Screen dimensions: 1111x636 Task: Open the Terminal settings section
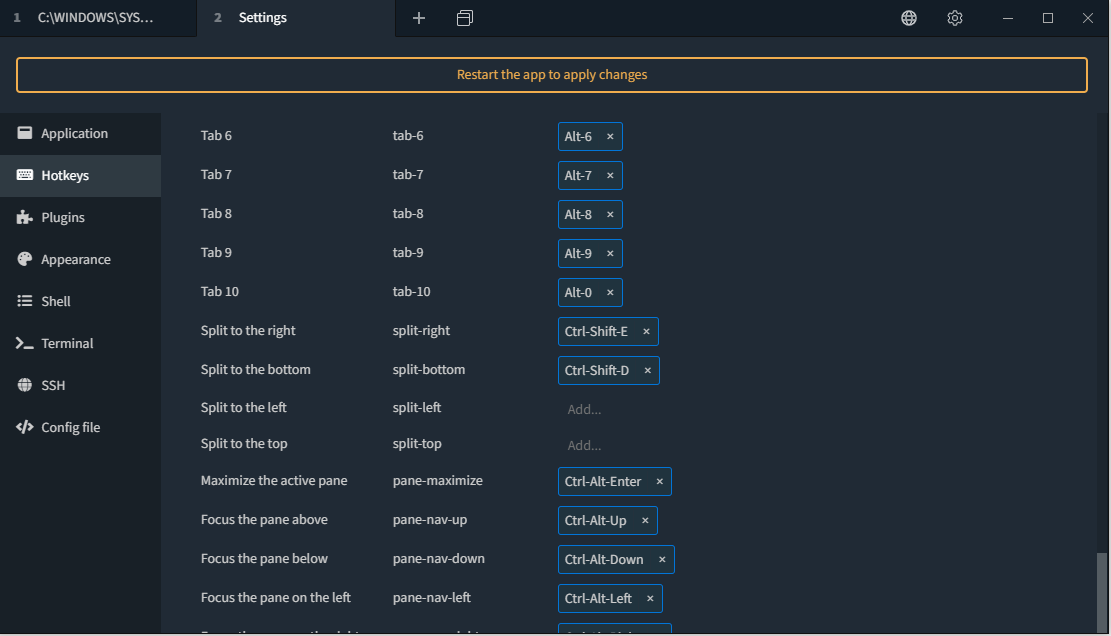tap(80, 343)
